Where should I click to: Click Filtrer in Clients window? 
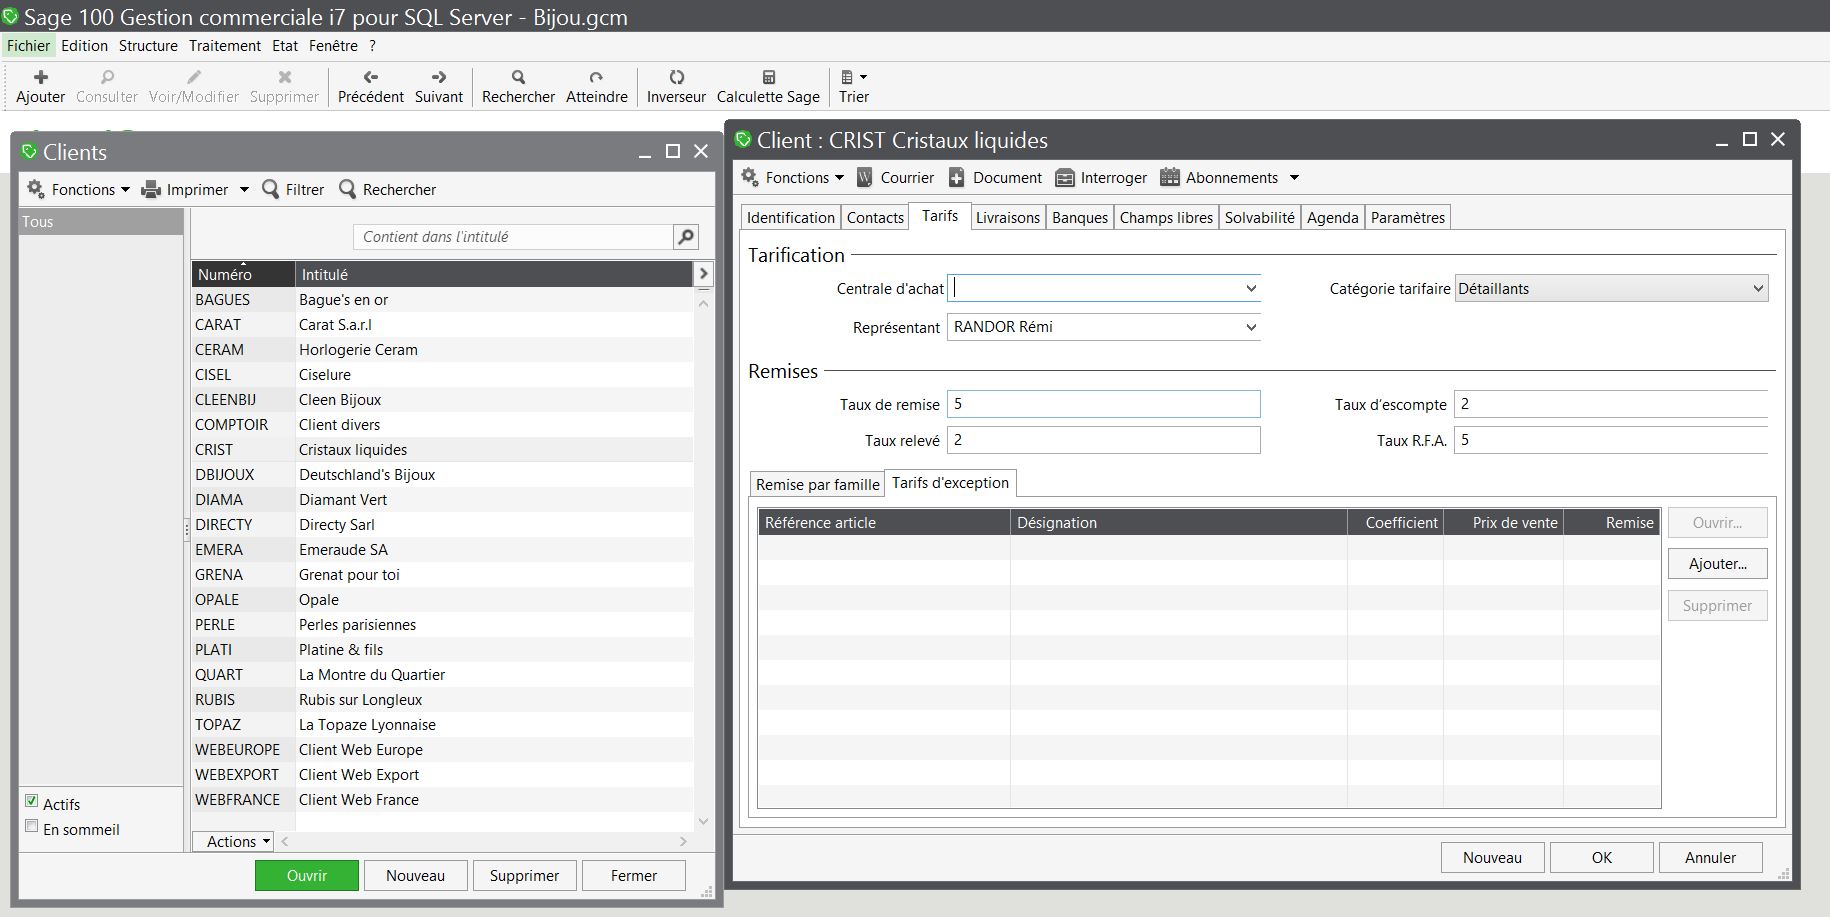tap(293, 189)
